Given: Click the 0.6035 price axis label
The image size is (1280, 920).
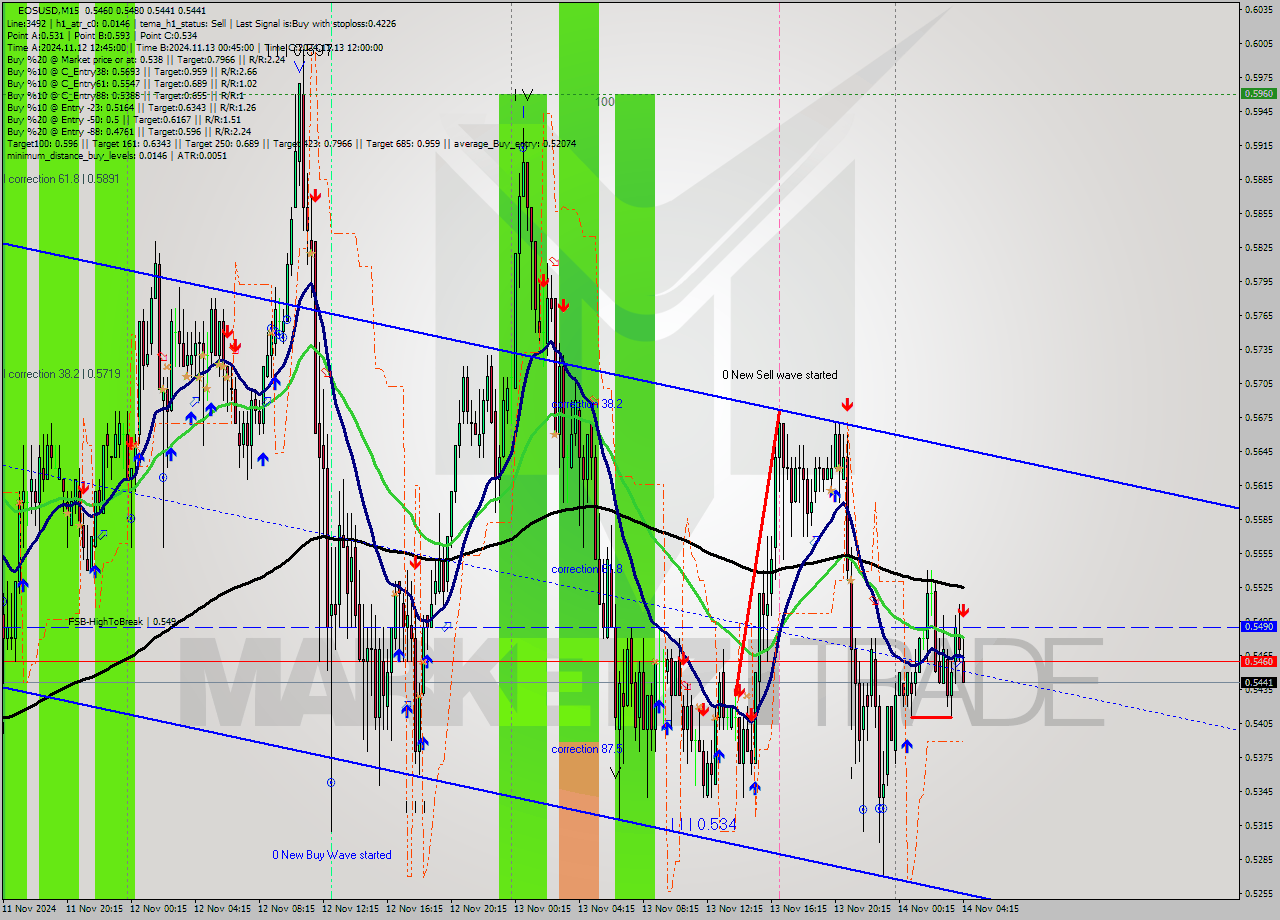Looking at the screenshot, I should click(x=1258, y=9).
